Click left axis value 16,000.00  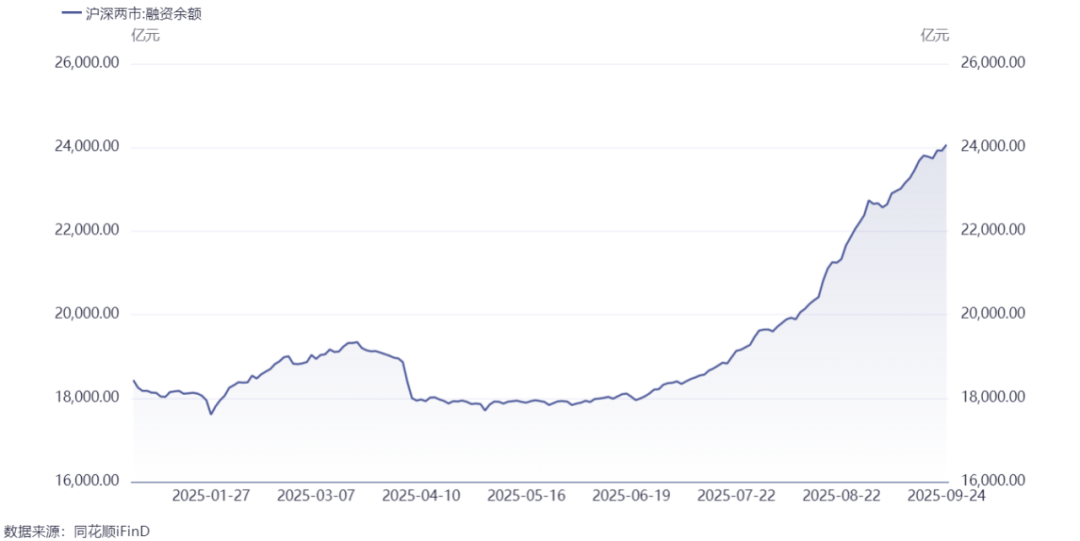(87, 480)
